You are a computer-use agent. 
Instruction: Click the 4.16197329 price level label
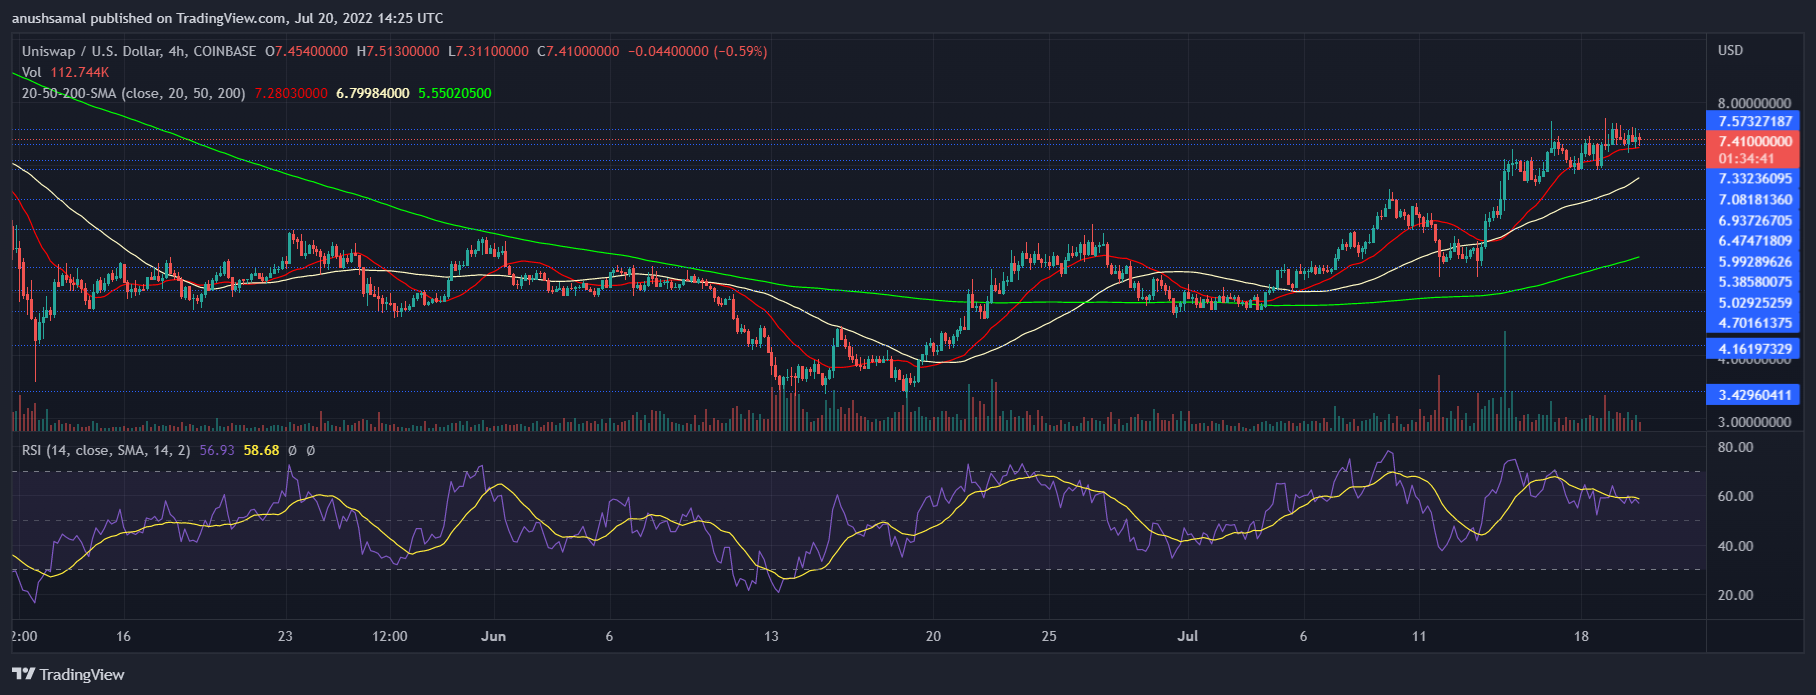click(x=1755, y=348)
